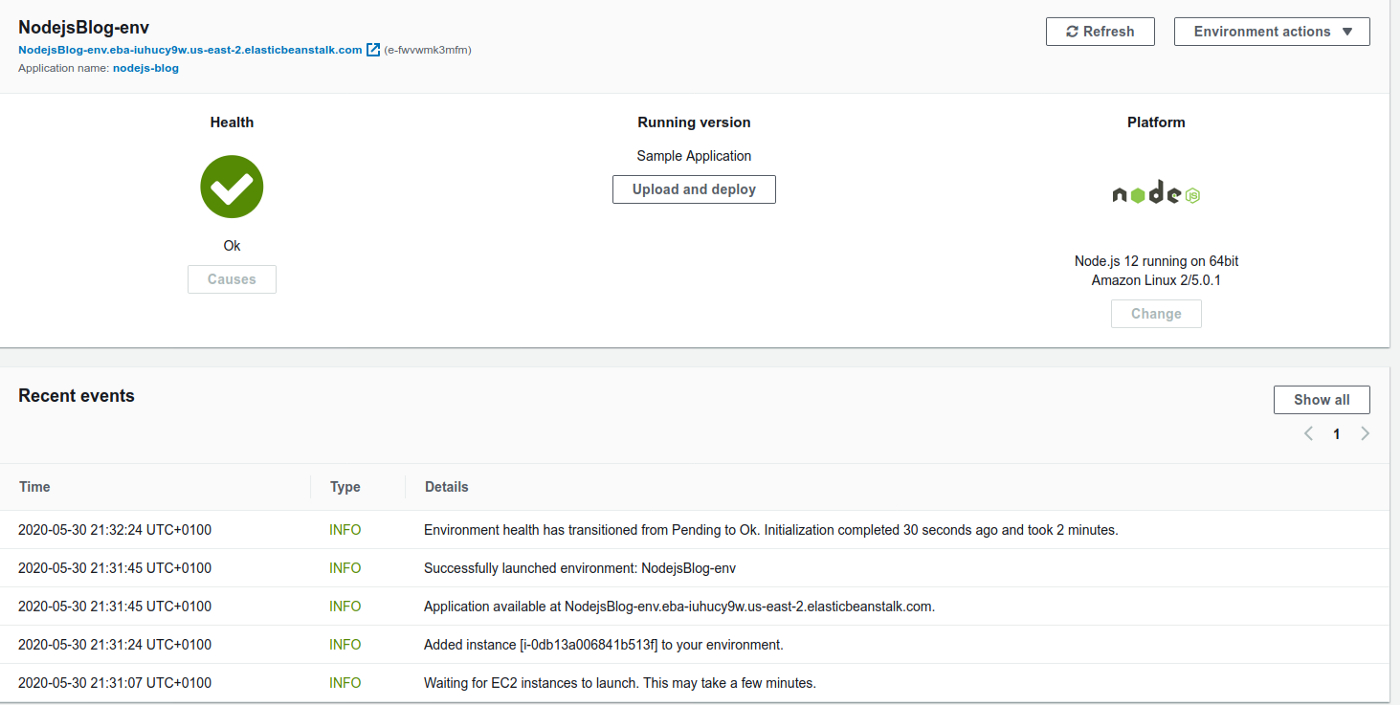This screenshot has width=1400, height=705.
Task: Click the Node.js platform logo
Action: (x=1156, y=194)
